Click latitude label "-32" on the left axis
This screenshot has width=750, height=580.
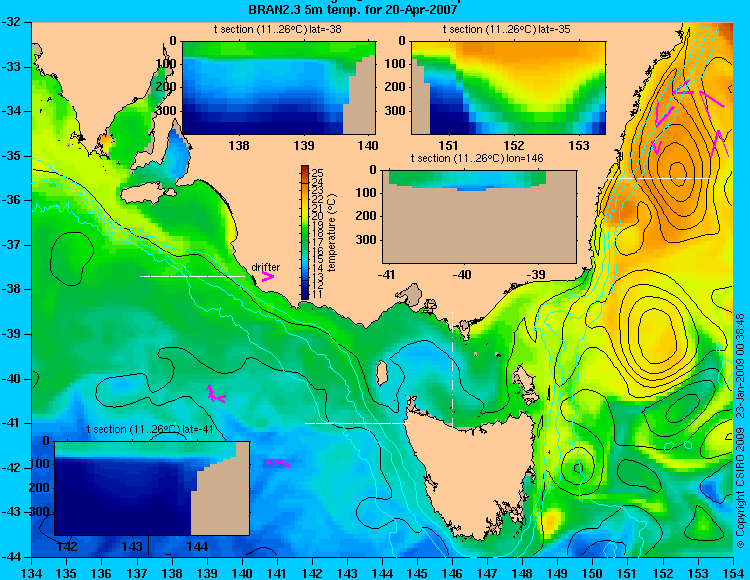[x=11, y=22]
